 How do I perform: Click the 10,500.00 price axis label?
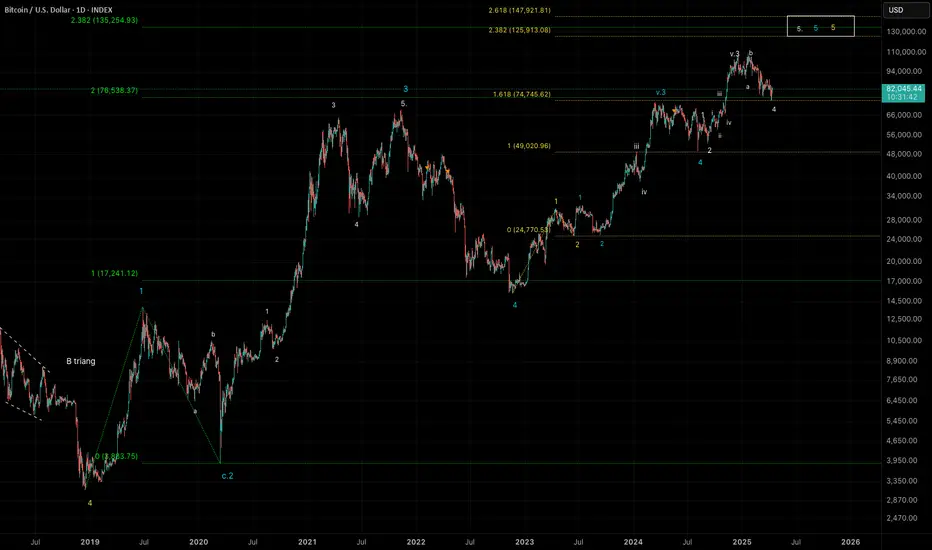(904, 341)
